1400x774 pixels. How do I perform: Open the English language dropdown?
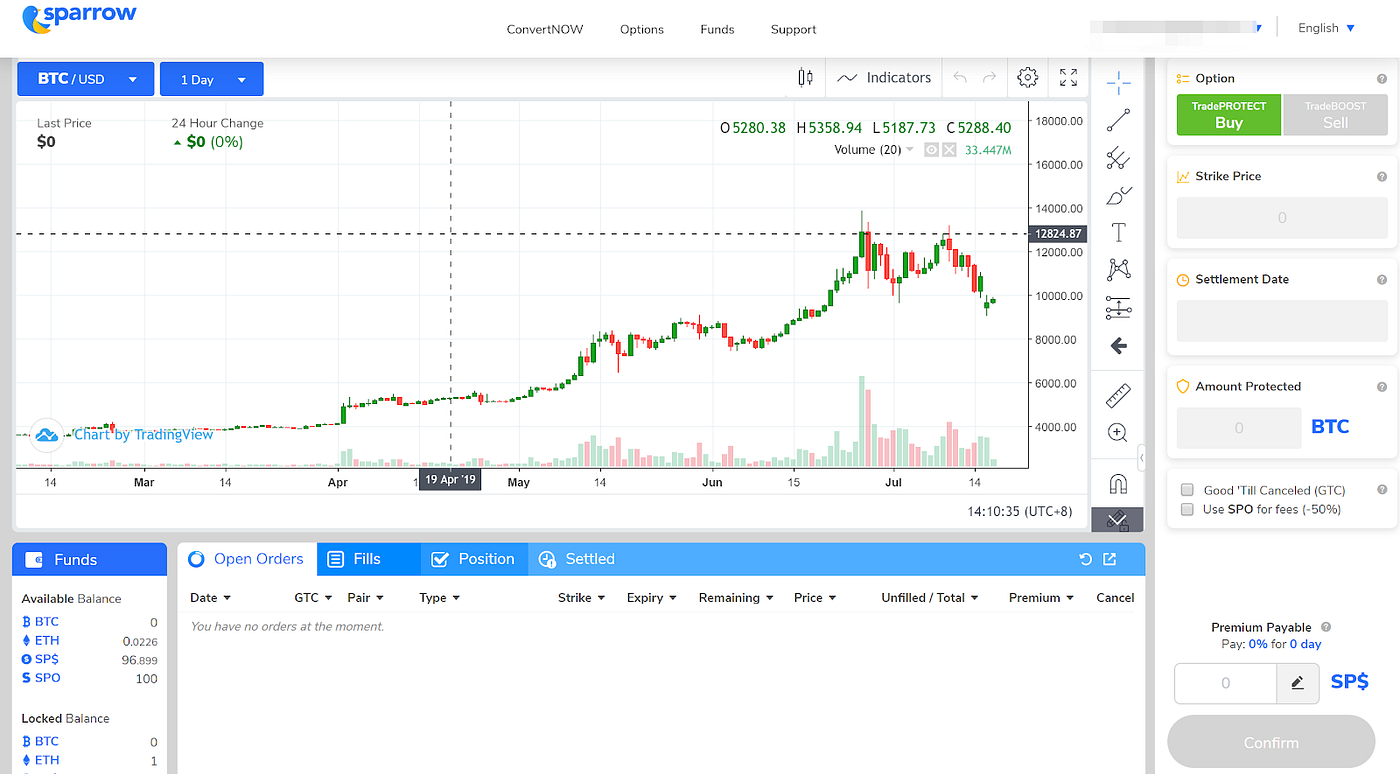click(x=1326, y=28)
